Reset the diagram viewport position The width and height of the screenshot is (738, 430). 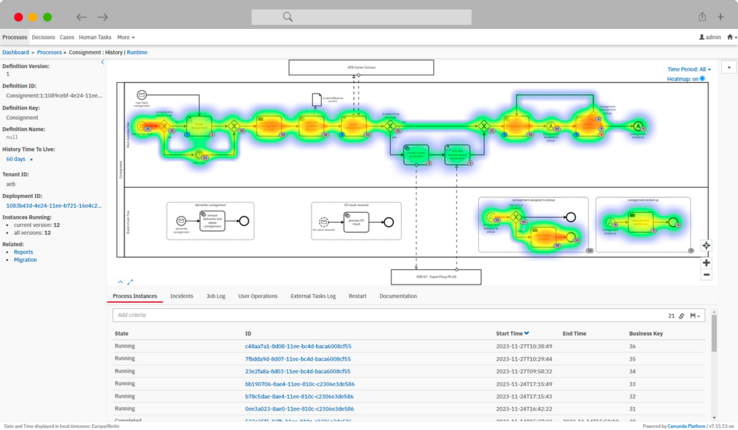tap(707, 245)
